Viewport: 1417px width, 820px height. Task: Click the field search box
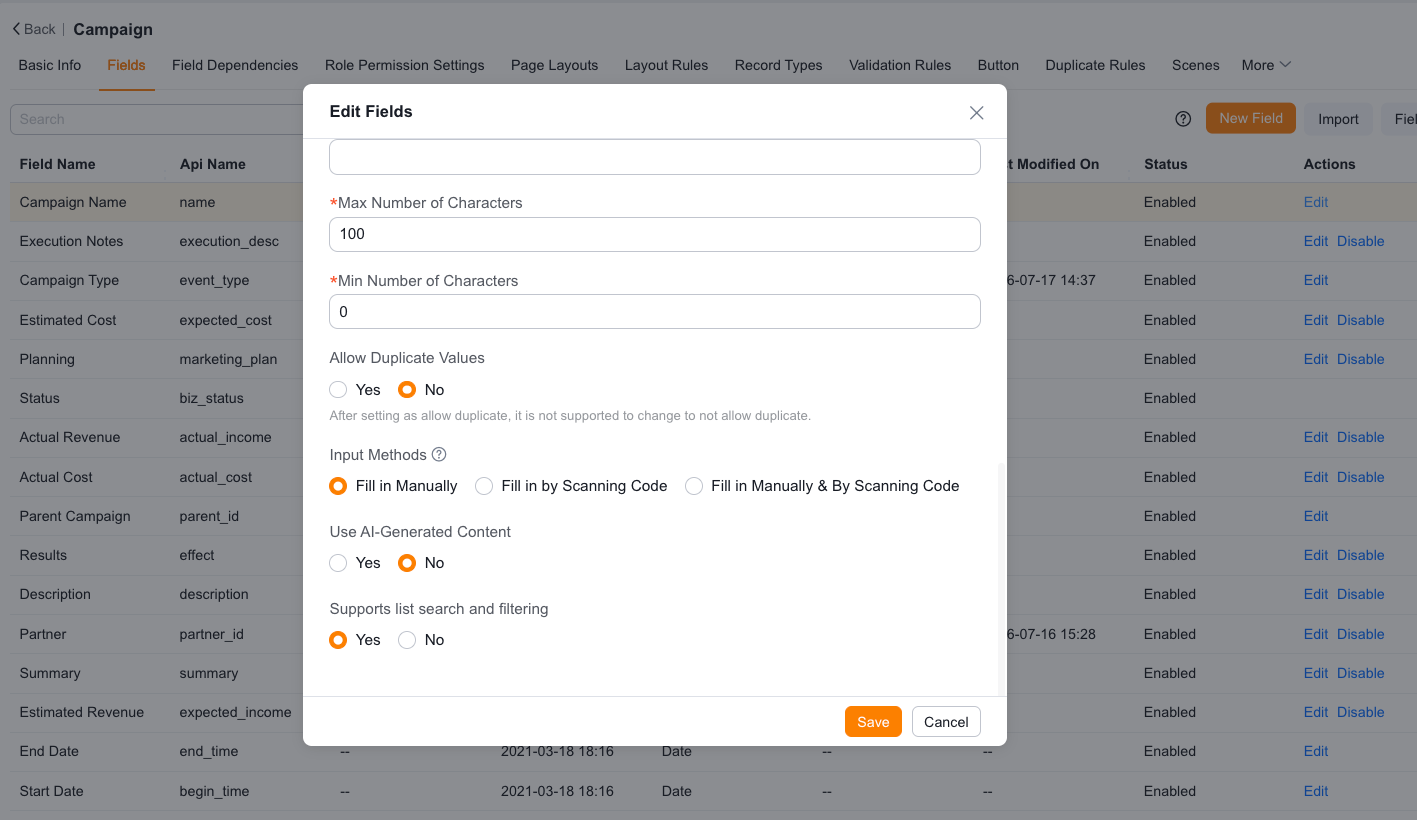click(157, 119)
